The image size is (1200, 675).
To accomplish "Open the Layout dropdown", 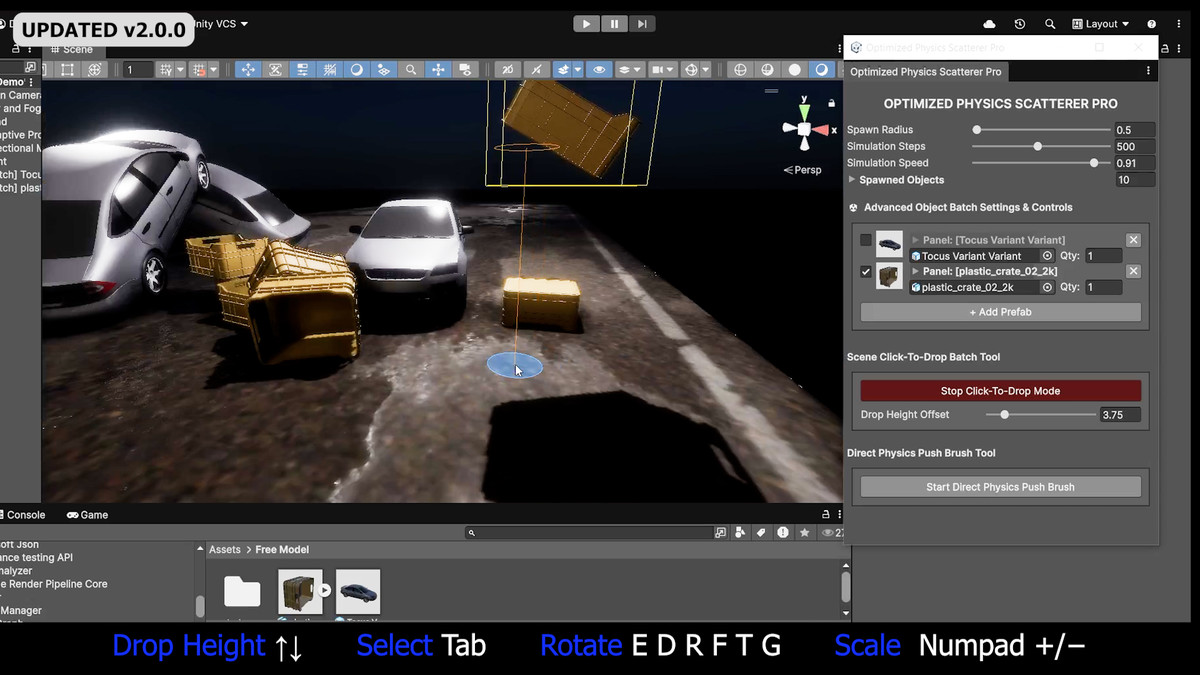I will [x=1100, y=24].
